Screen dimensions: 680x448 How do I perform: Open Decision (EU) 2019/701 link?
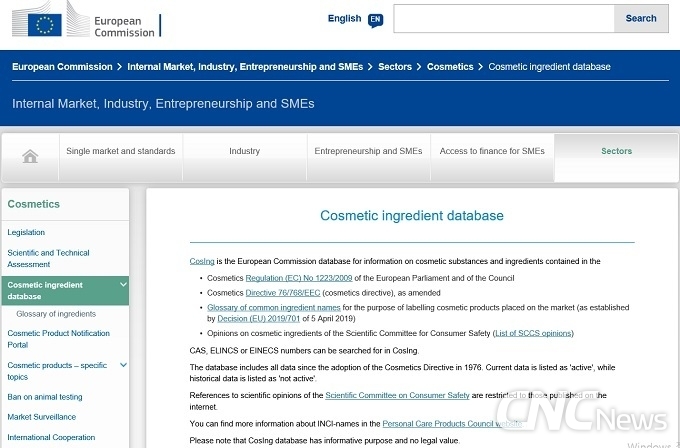pos(258,319)
